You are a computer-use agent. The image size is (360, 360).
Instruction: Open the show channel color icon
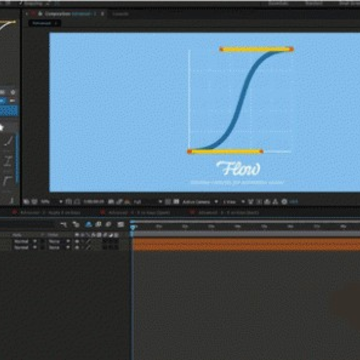coord(127,202)
